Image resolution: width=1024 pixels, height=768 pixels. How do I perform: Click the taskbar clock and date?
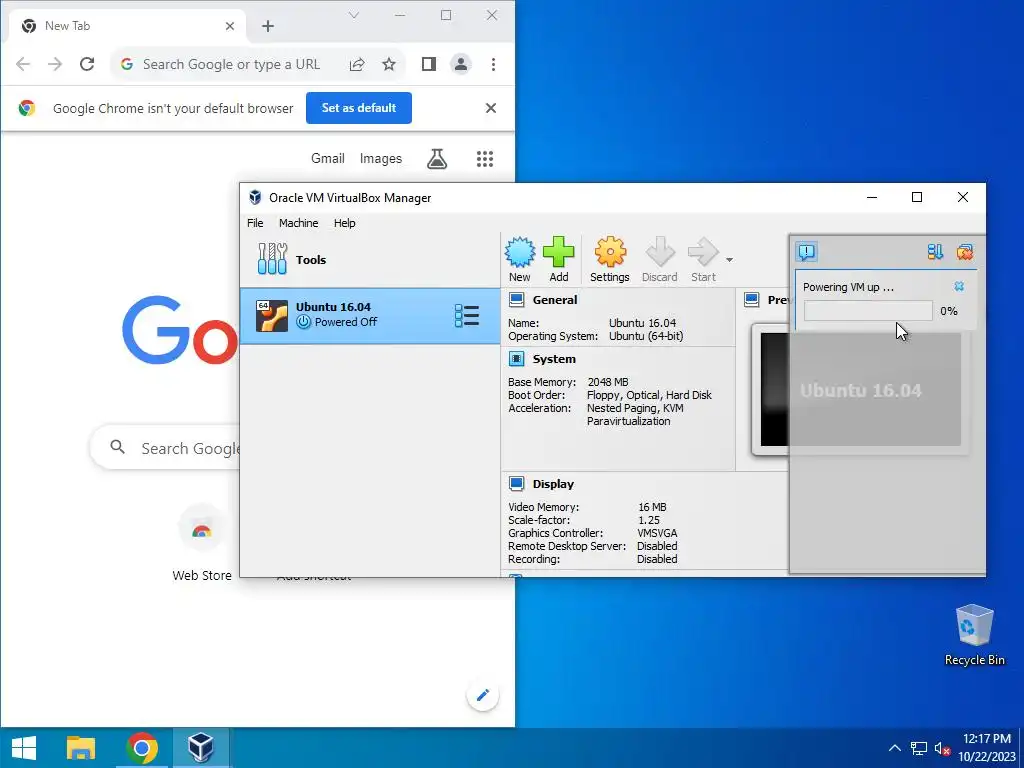987,748
